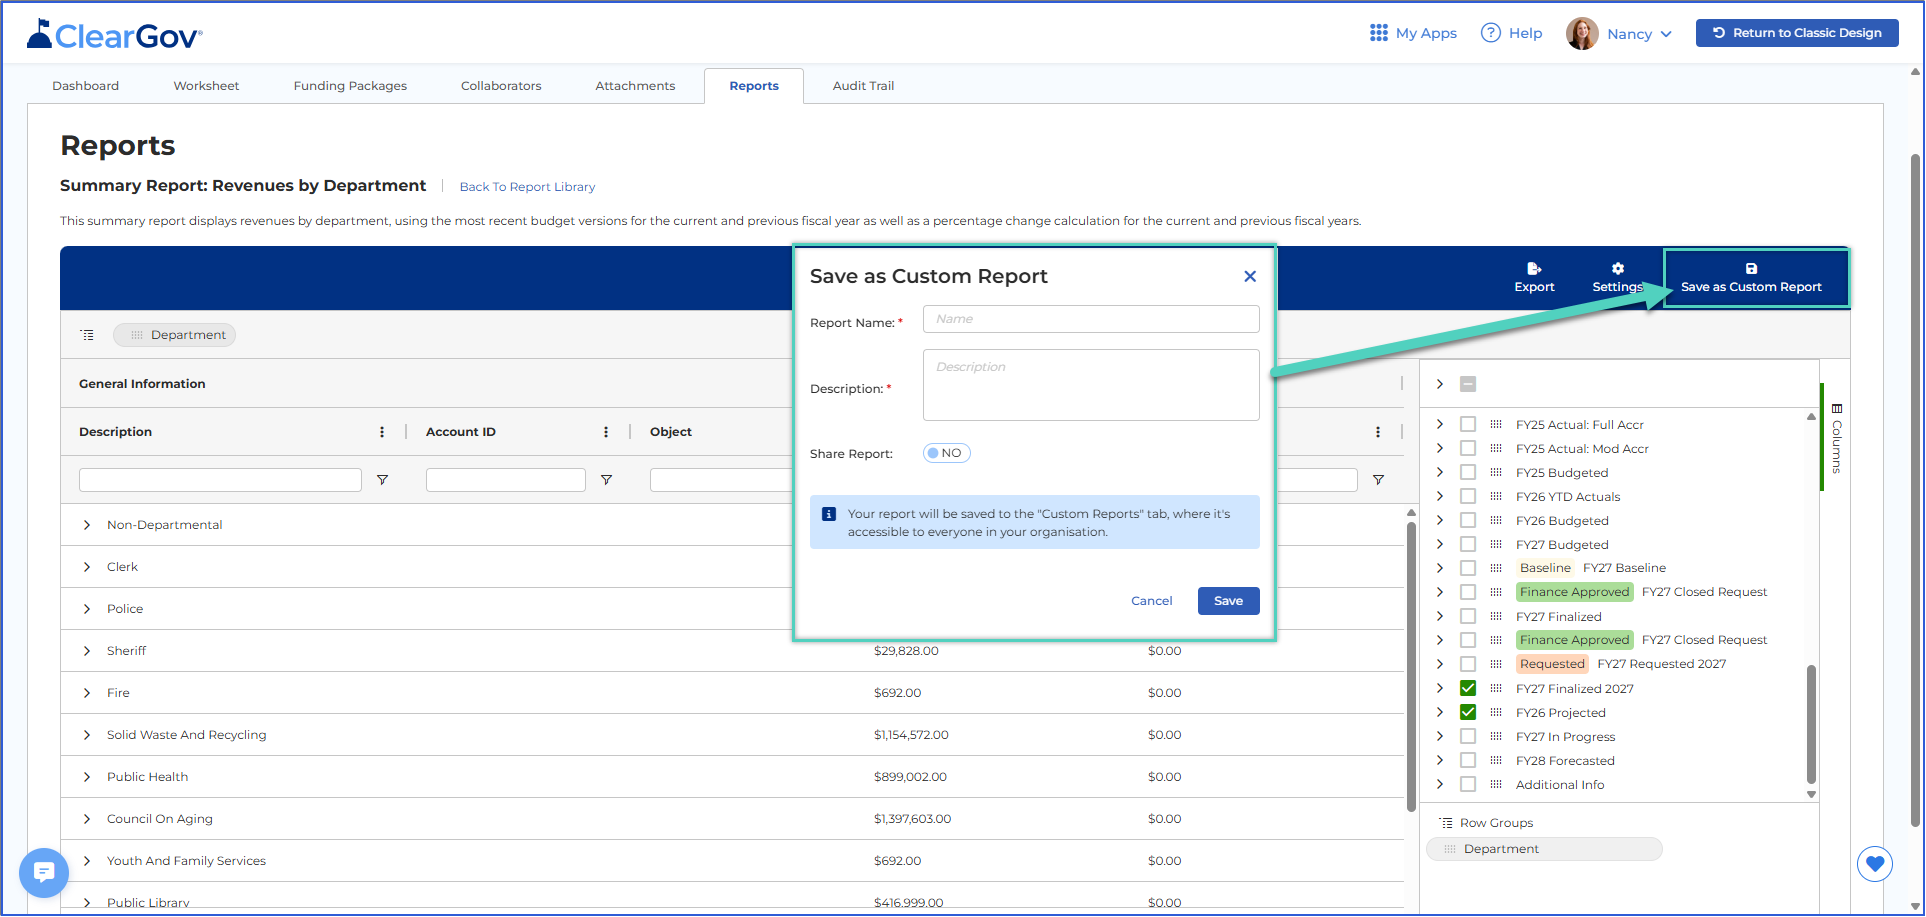Click the filter icon for Description column
This screenshot has width=1926, height=917.
coord(382,480)
